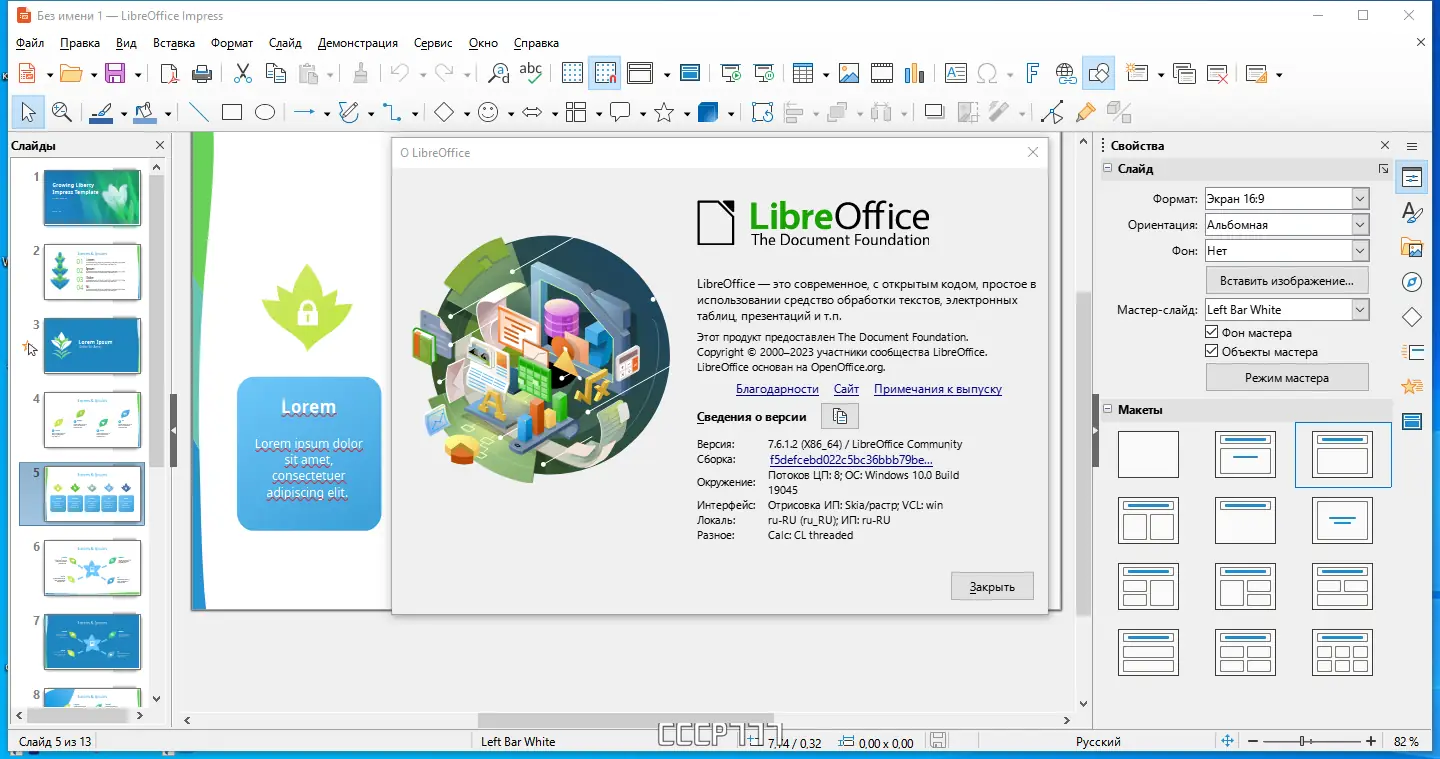
Task: Copy version info to clipboard icon
Action: coord(840,416)
